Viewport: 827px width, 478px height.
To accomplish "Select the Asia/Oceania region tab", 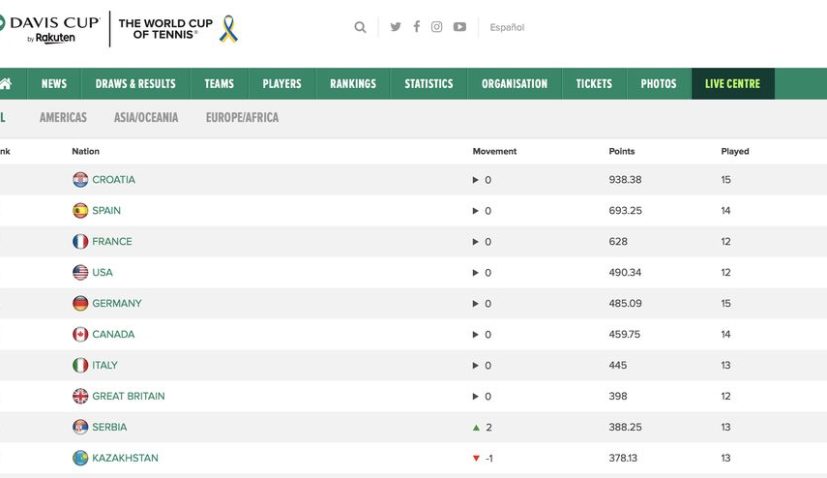I will [x=146, y=118].
